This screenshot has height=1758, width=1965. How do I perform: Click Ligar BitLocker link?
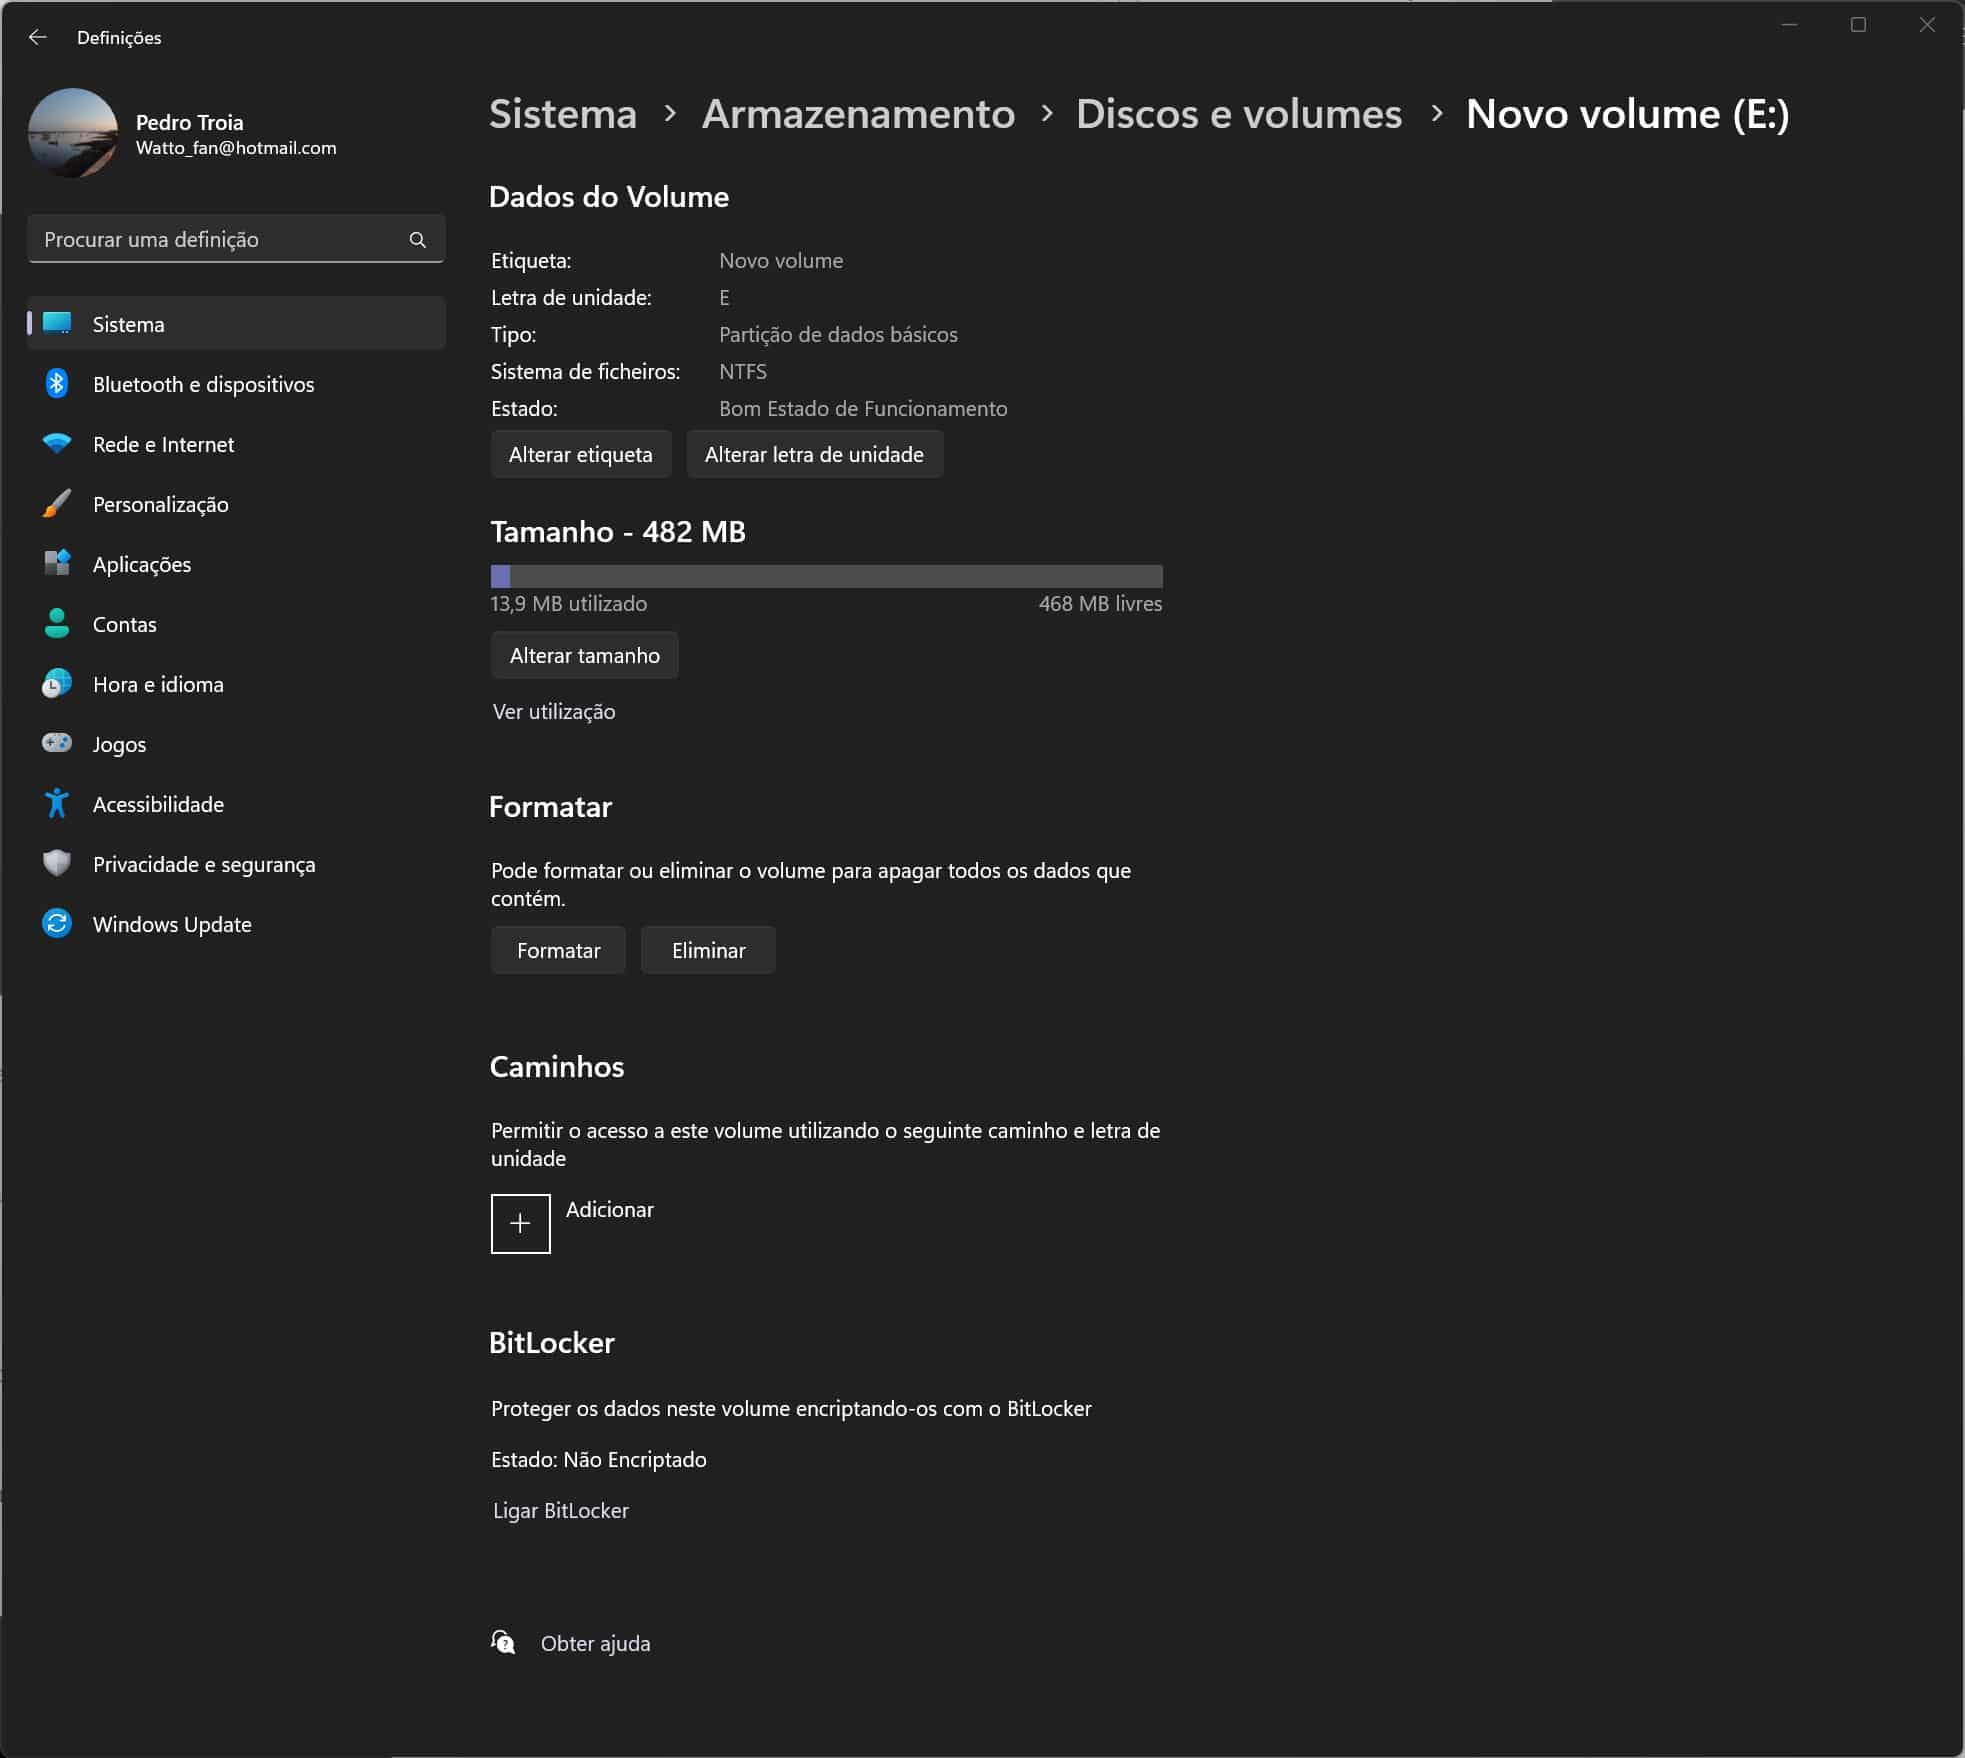click(x=560, y=1509)
